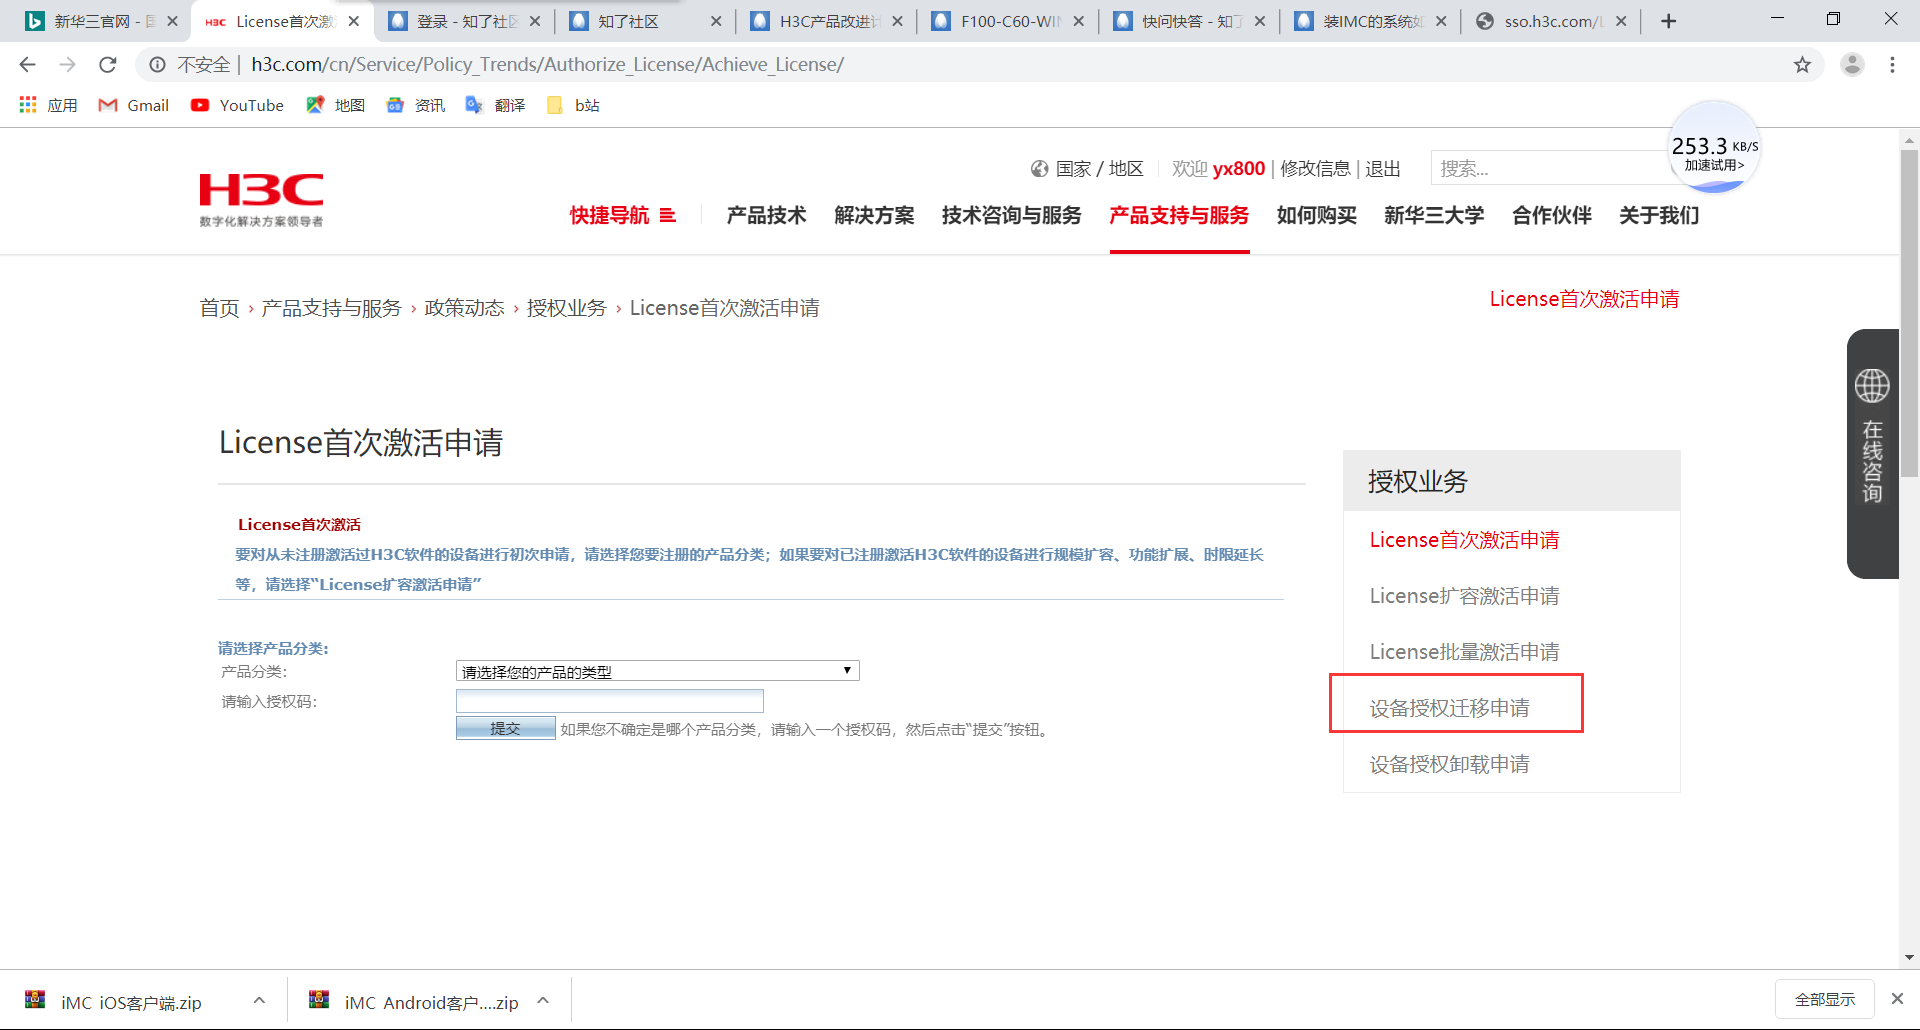The image size is (1920, 1030).
Task: Open the YouTube bookmark
Action: pyautogui.click(x=238, y=105)
